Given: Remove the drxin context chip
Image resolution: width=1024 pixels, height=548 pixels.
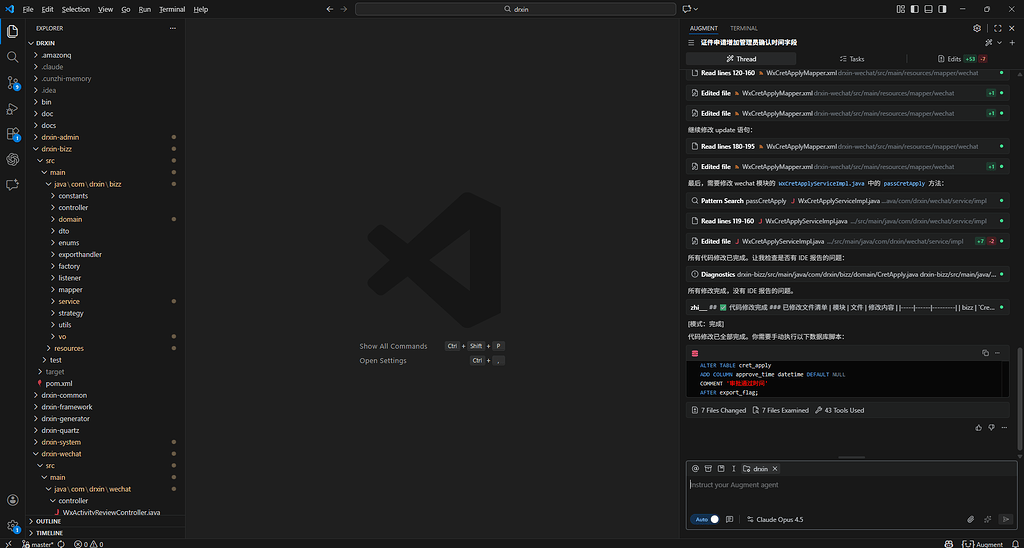Looking at the screenshot, I should pos(775,469).
